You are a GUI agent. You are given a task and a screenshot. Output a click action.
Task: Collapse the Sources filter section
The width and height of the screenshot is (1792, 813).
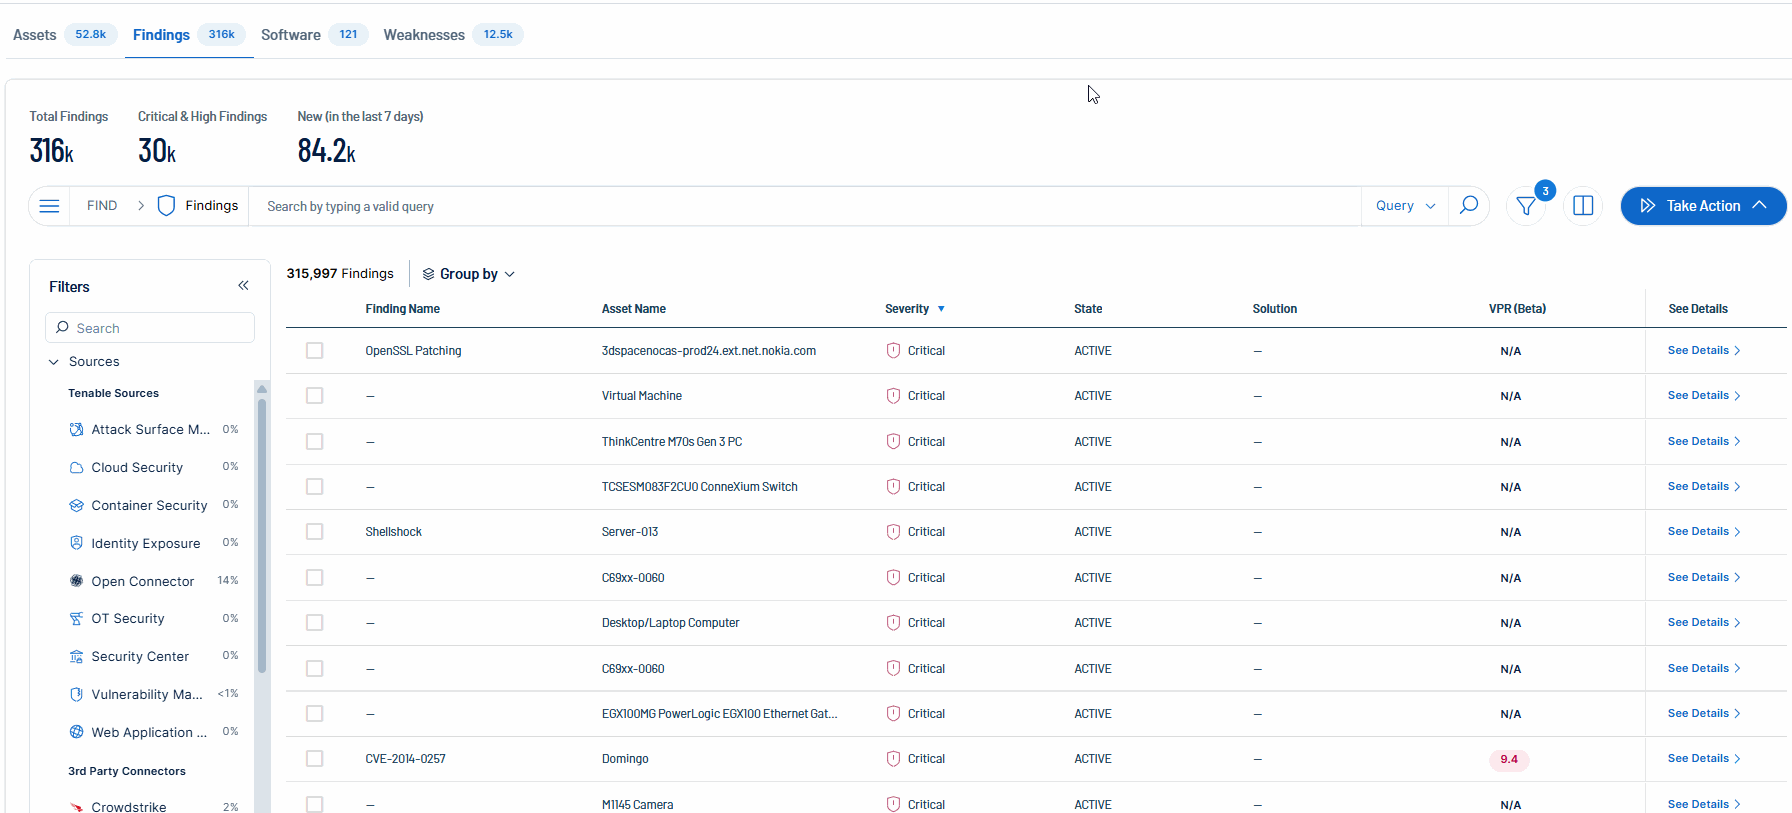click(x=54, y=362)
